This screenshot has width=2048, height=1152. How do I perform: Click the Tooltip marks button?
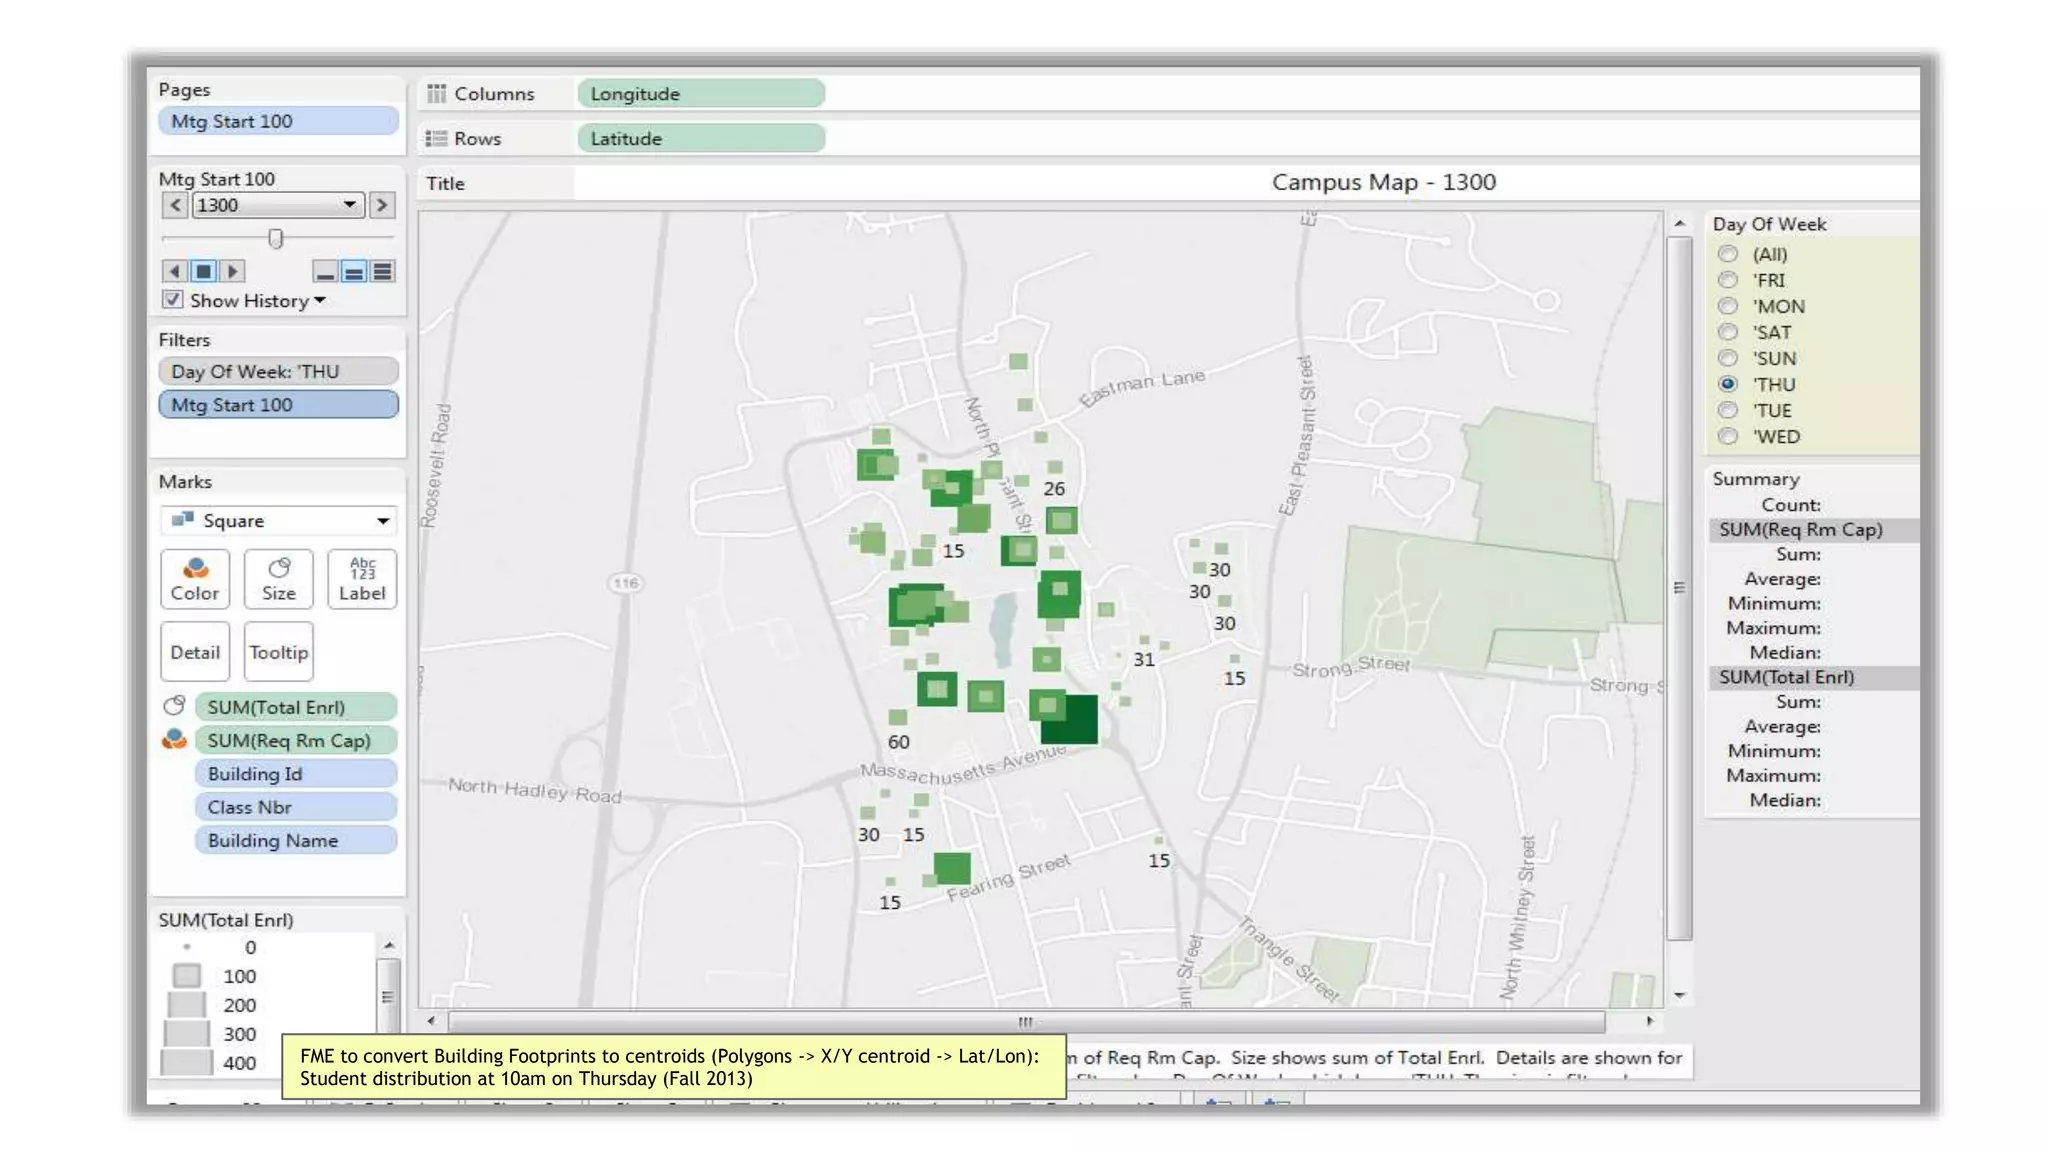278,652
